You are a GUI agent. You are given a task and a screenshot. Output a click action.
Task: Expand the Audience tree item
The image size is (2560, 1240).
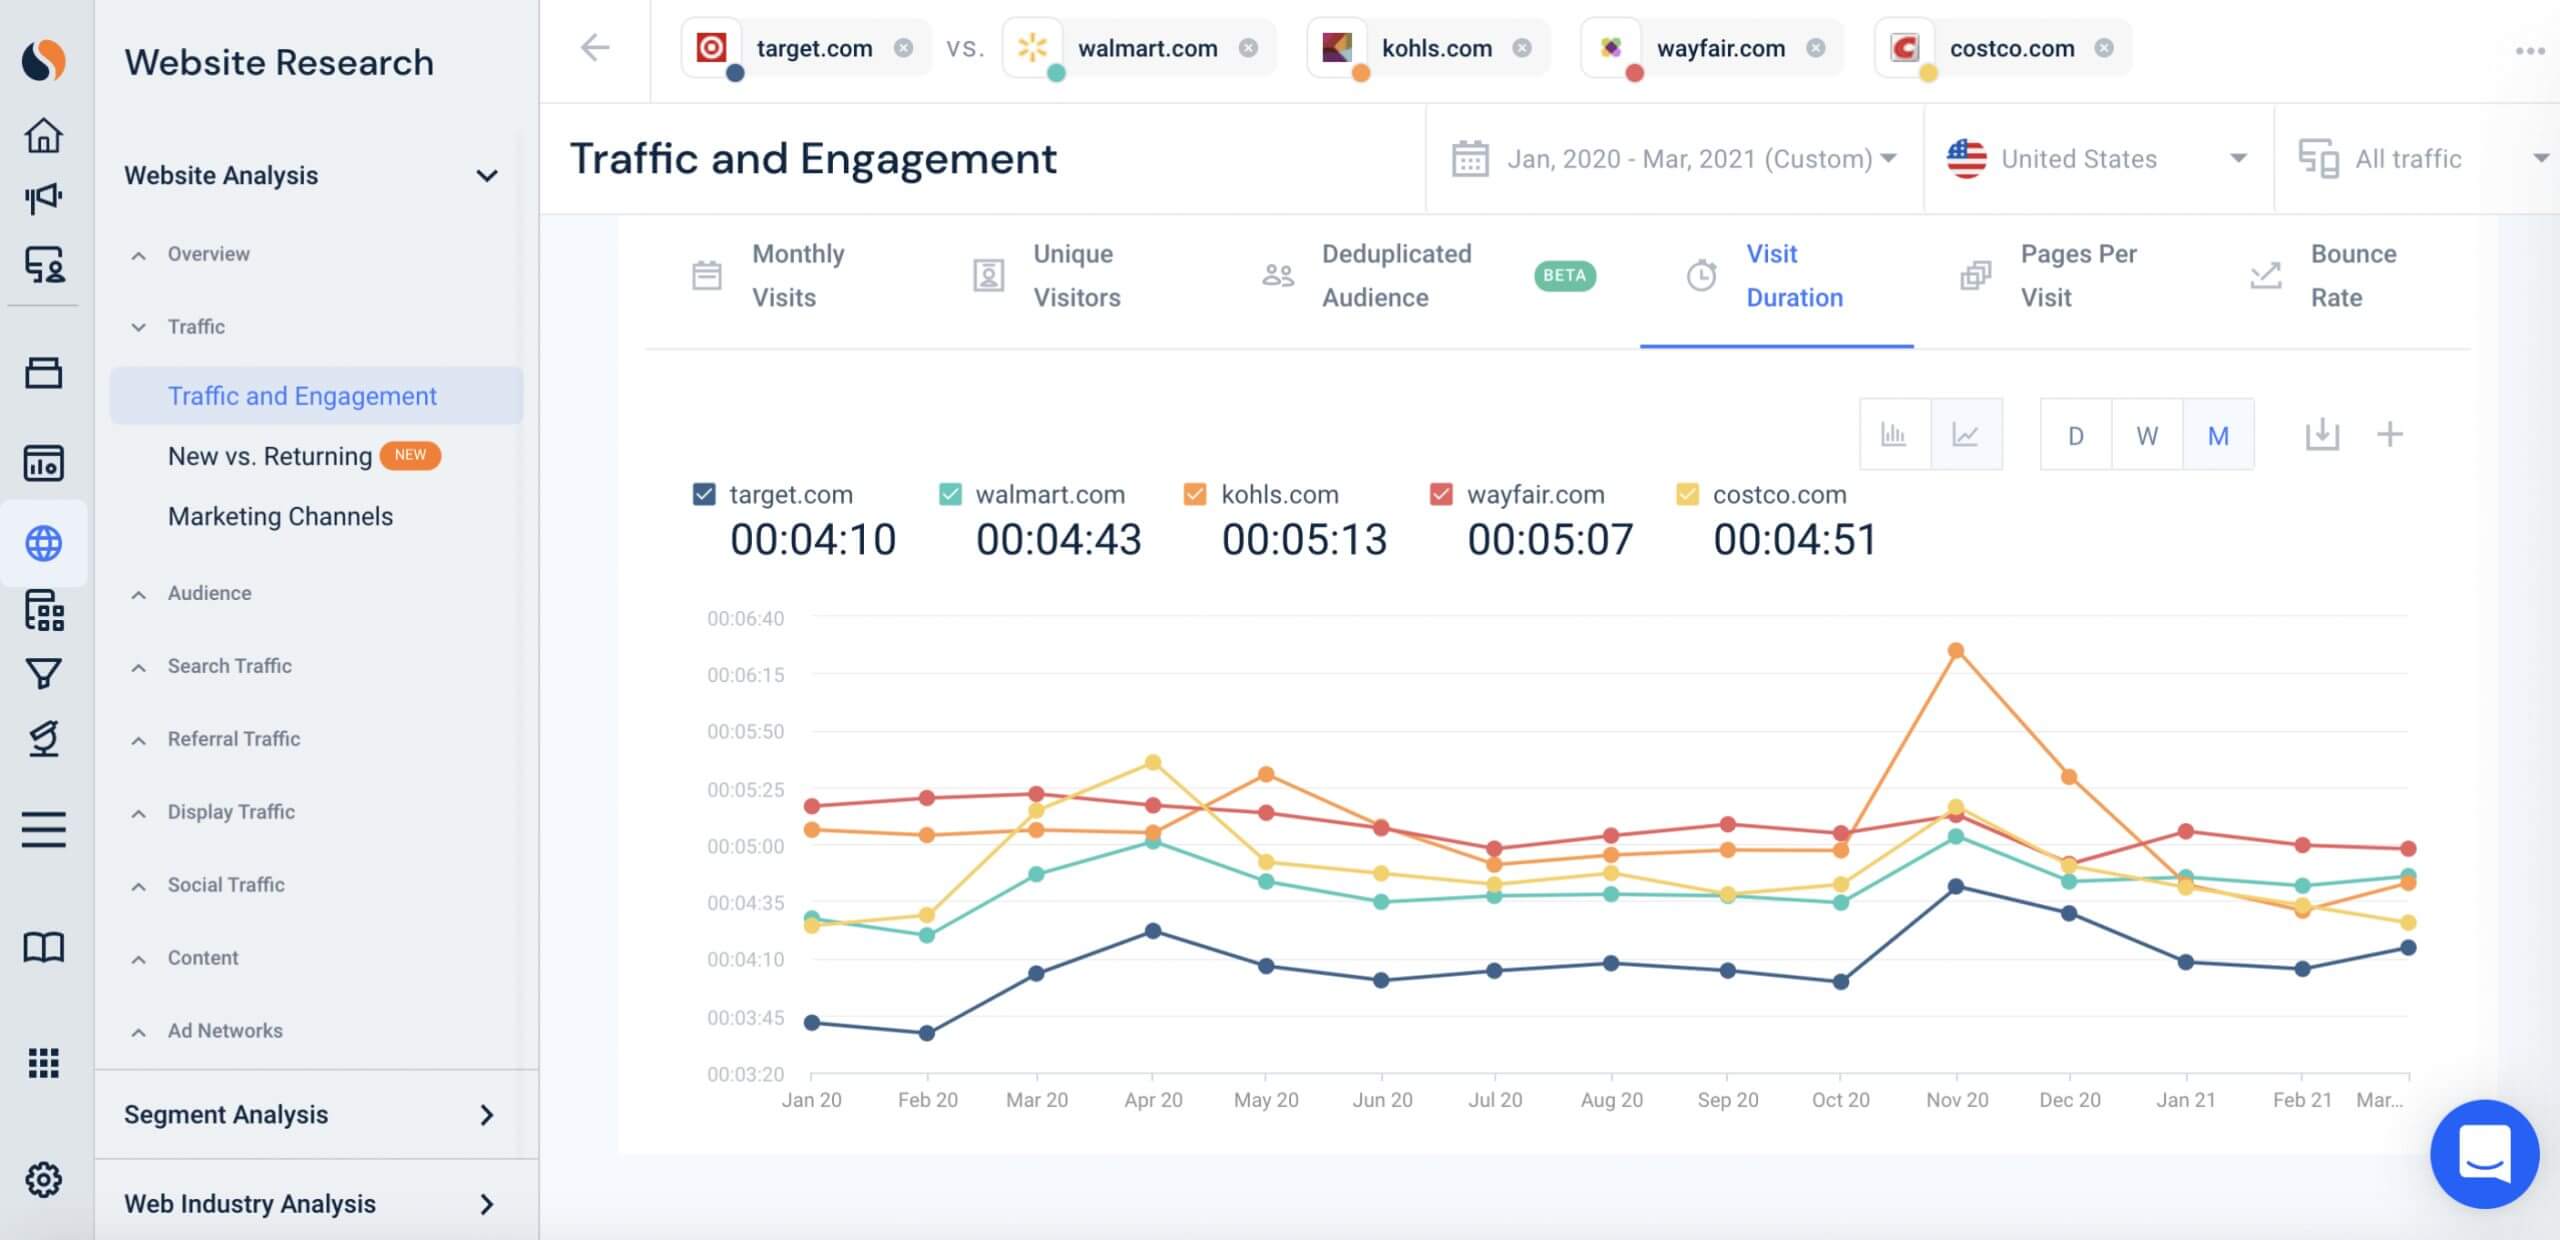pyautogui.click(x=139, y=594)
